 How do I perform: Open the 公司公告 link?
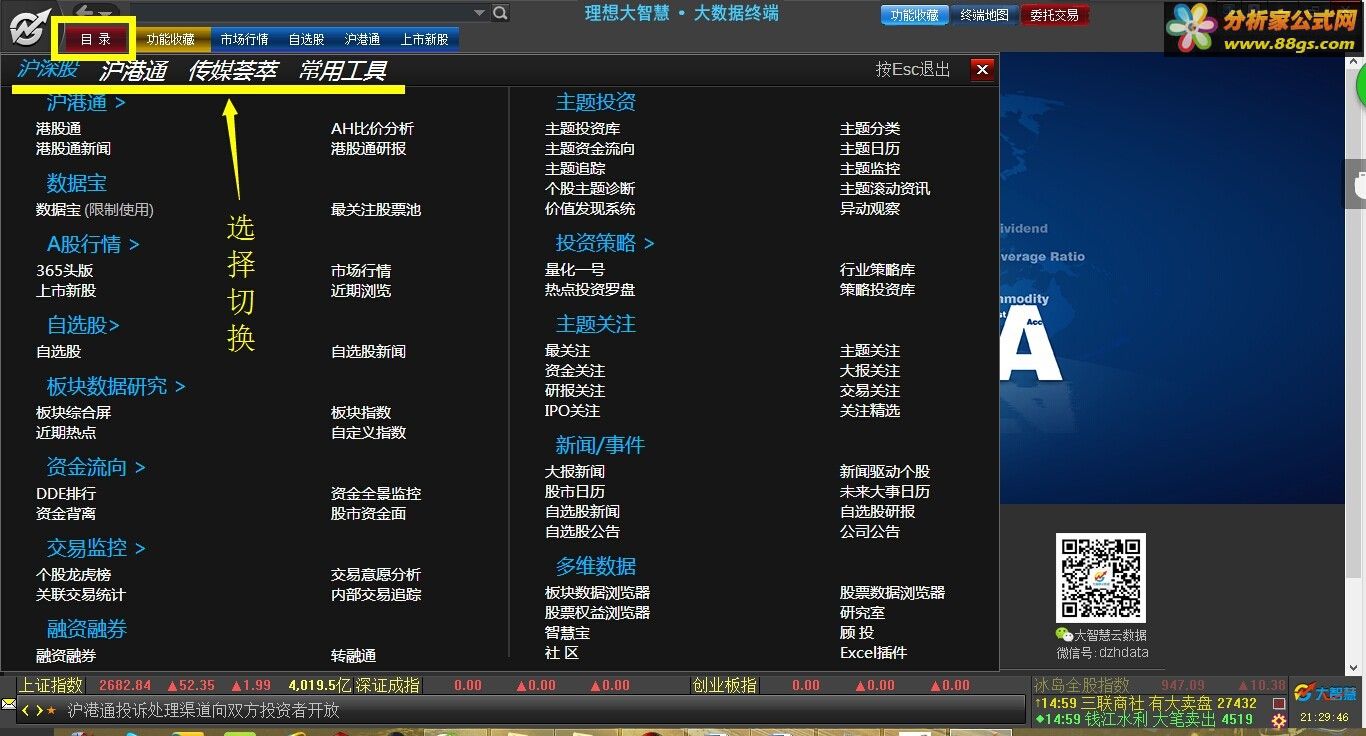(870, 532)
